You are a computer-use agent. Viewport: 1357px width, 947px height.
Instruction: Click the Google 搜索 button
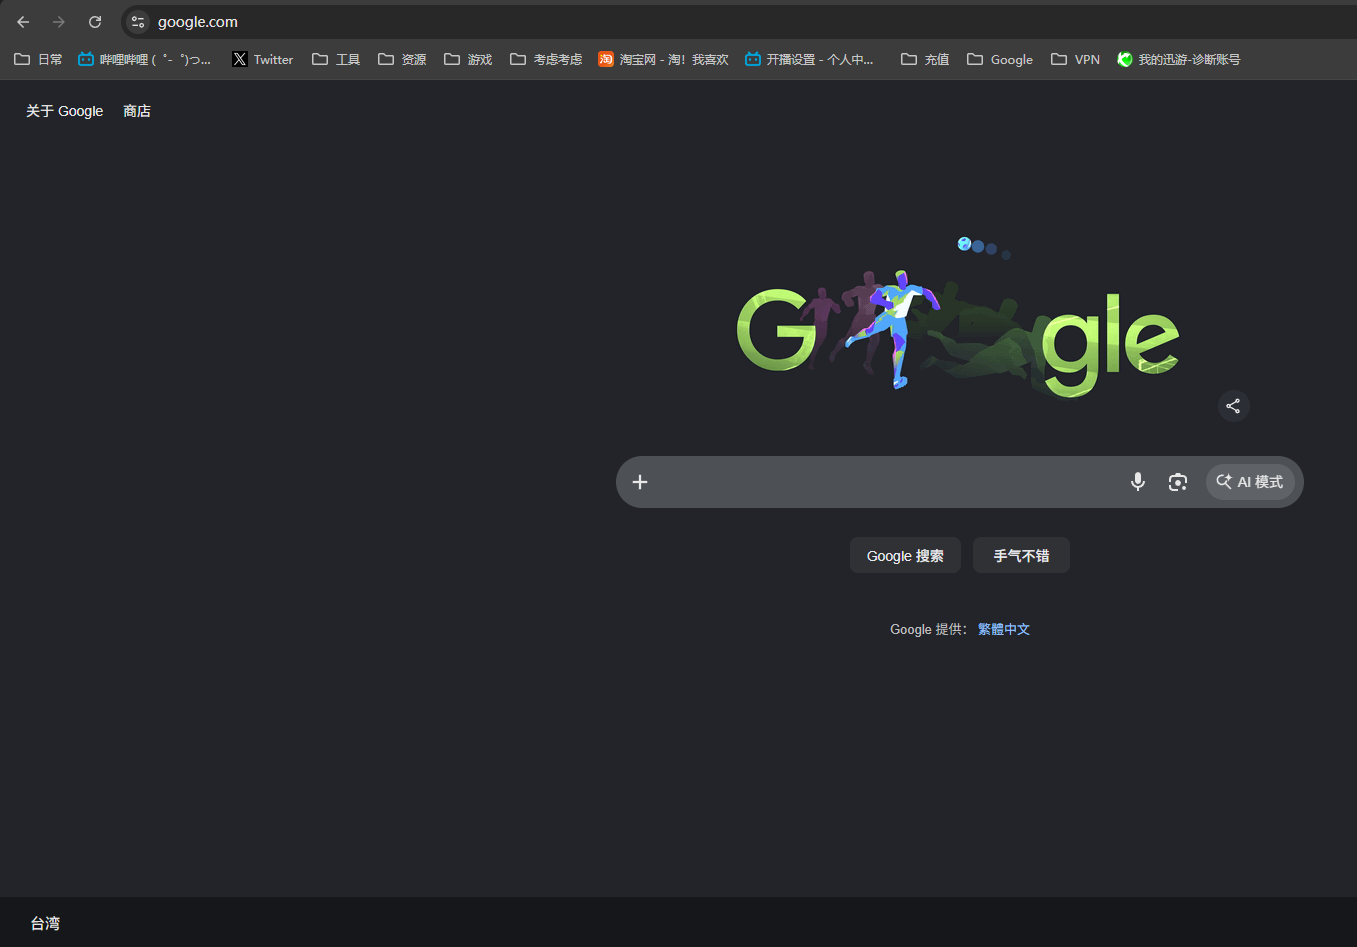(x=905, y=556)
